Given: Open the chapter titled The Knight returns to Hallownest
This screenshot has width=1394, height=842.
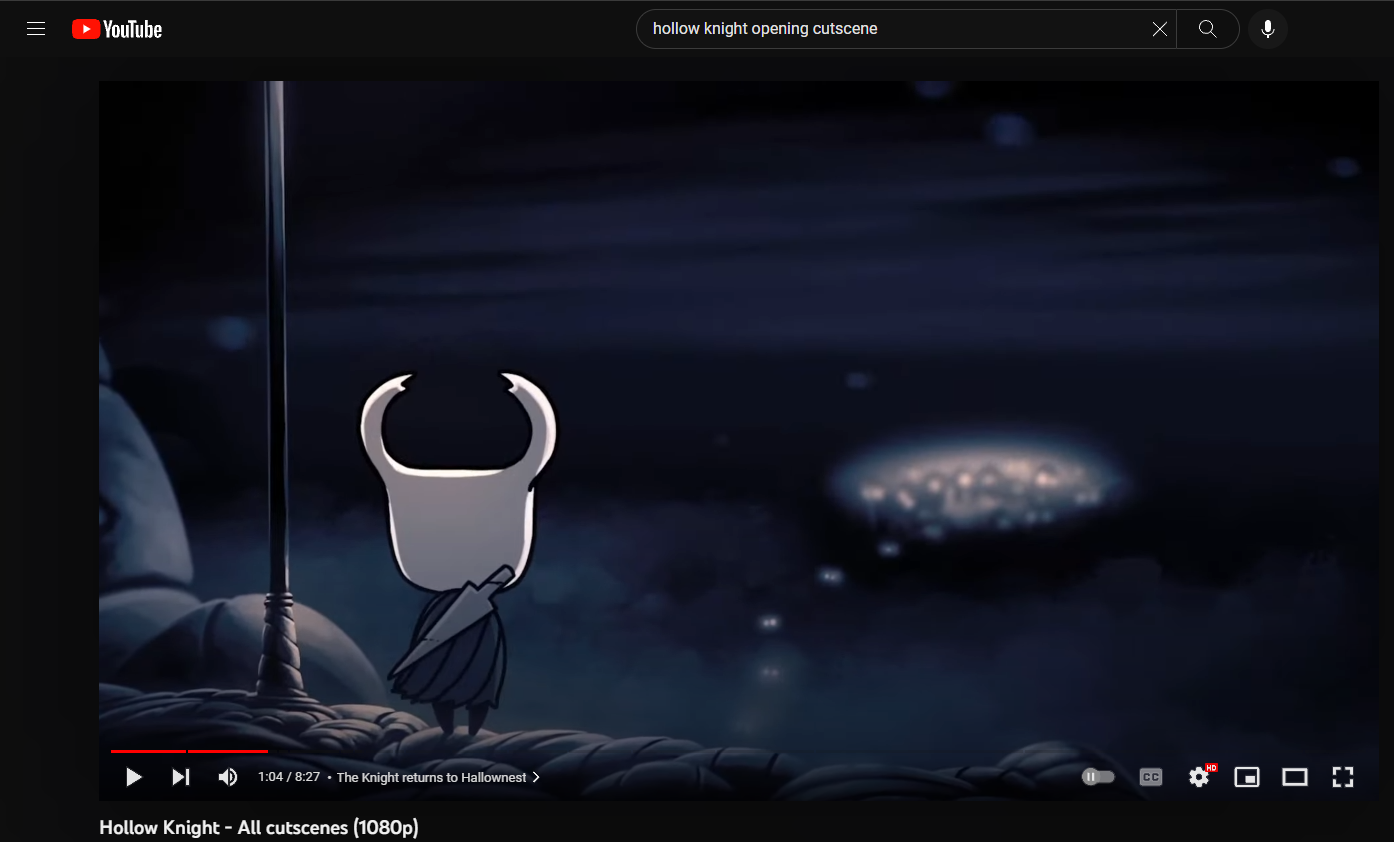Looking at the screenshot, I should 430,776.
